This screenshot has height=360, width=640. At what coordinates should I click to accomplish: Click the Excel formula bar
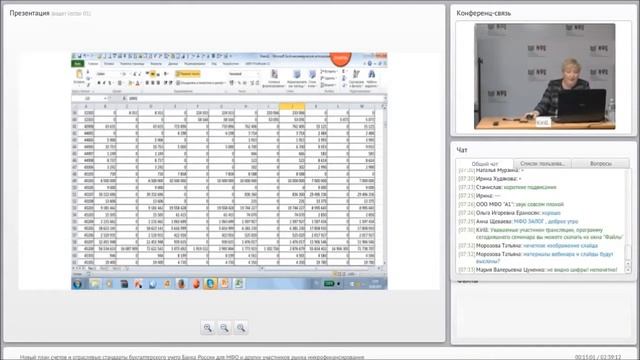tap(255, 98)
